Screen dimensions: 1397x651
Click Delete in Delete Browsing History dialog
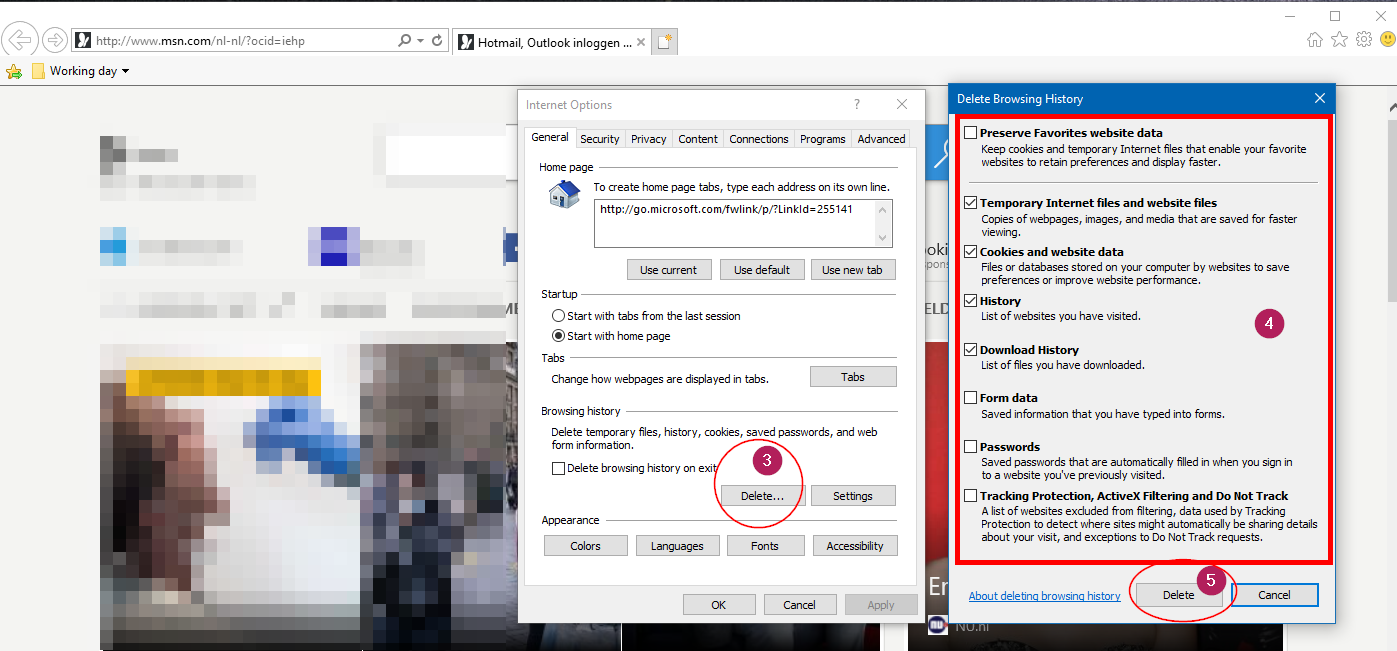tap(1178, 595)
